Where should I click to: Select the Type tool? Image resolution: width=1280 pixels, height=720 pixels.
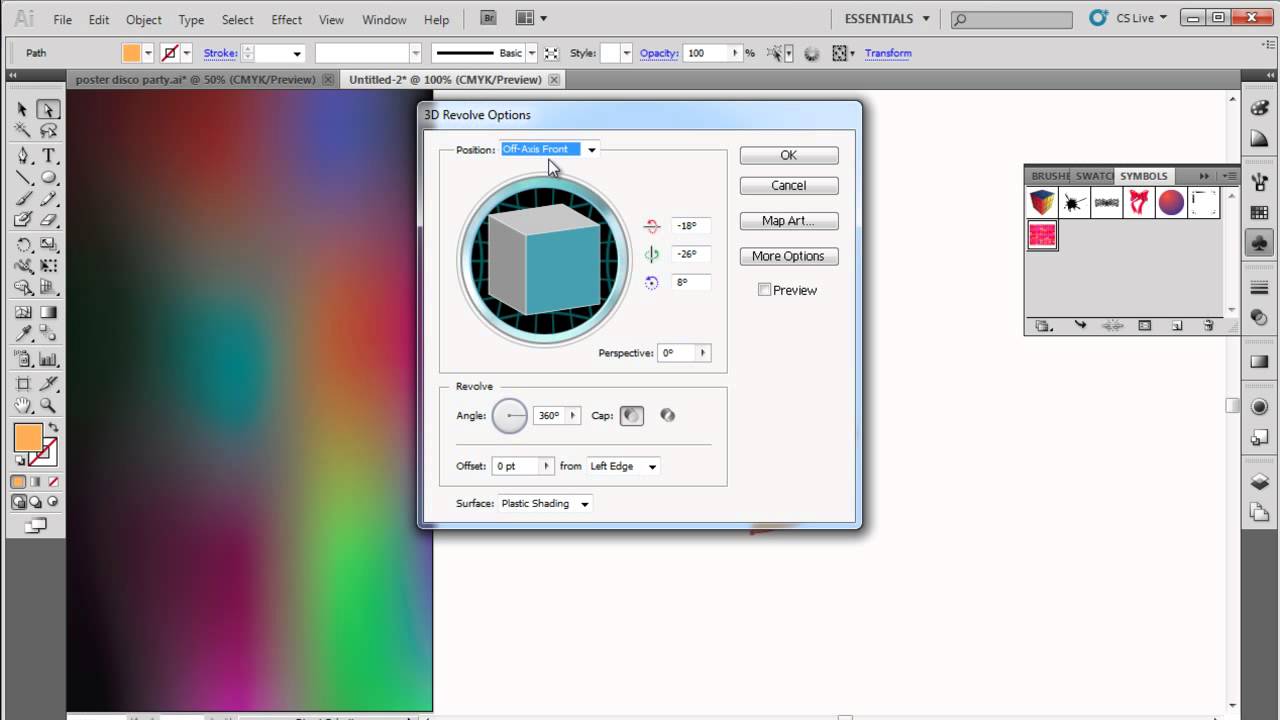click(x=48, y=156)
